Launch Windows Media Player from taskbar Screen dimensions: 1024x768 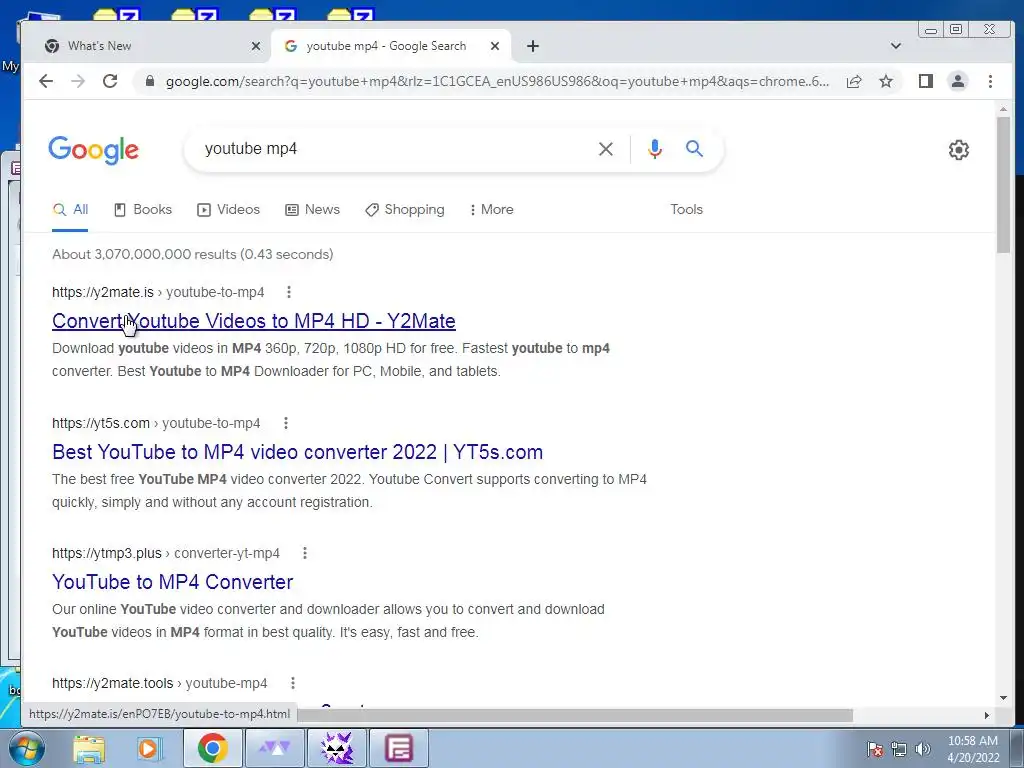pyautogui.click(x=148, y=748)
